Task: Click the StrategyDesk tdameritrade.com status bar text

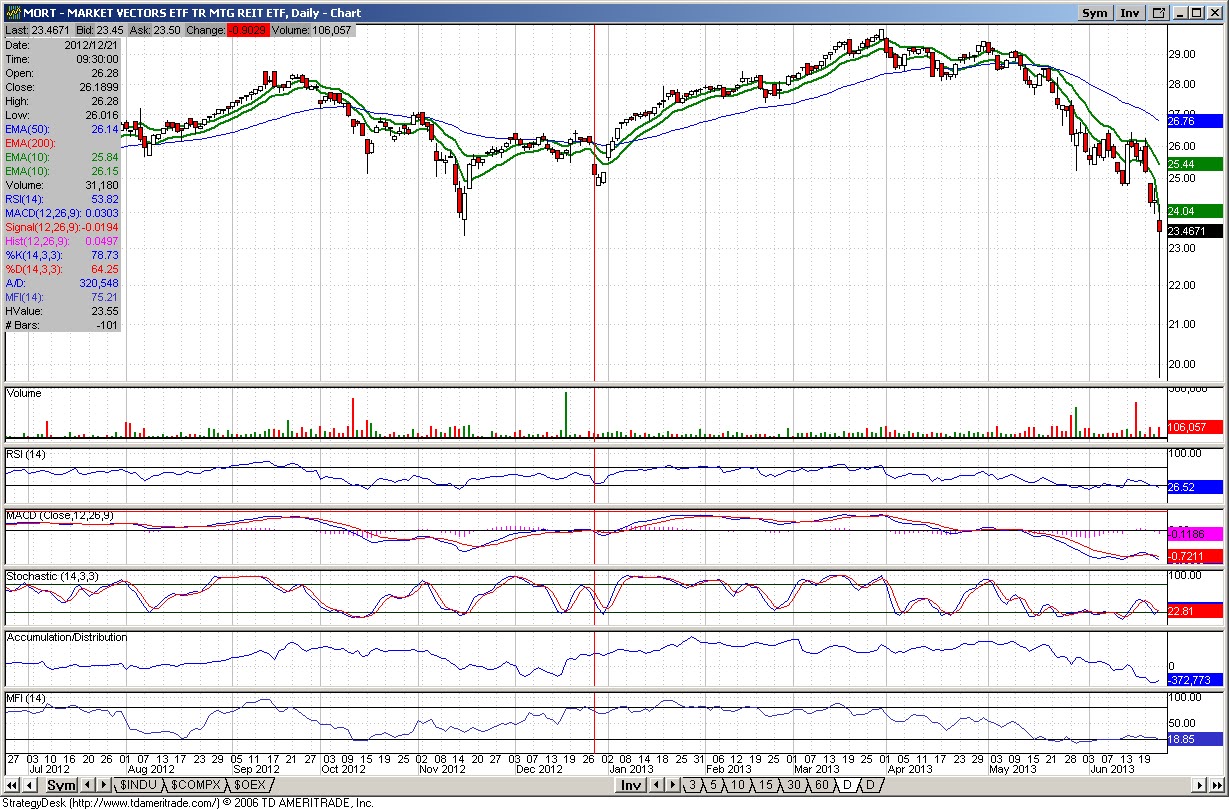Action: [188, 802]
